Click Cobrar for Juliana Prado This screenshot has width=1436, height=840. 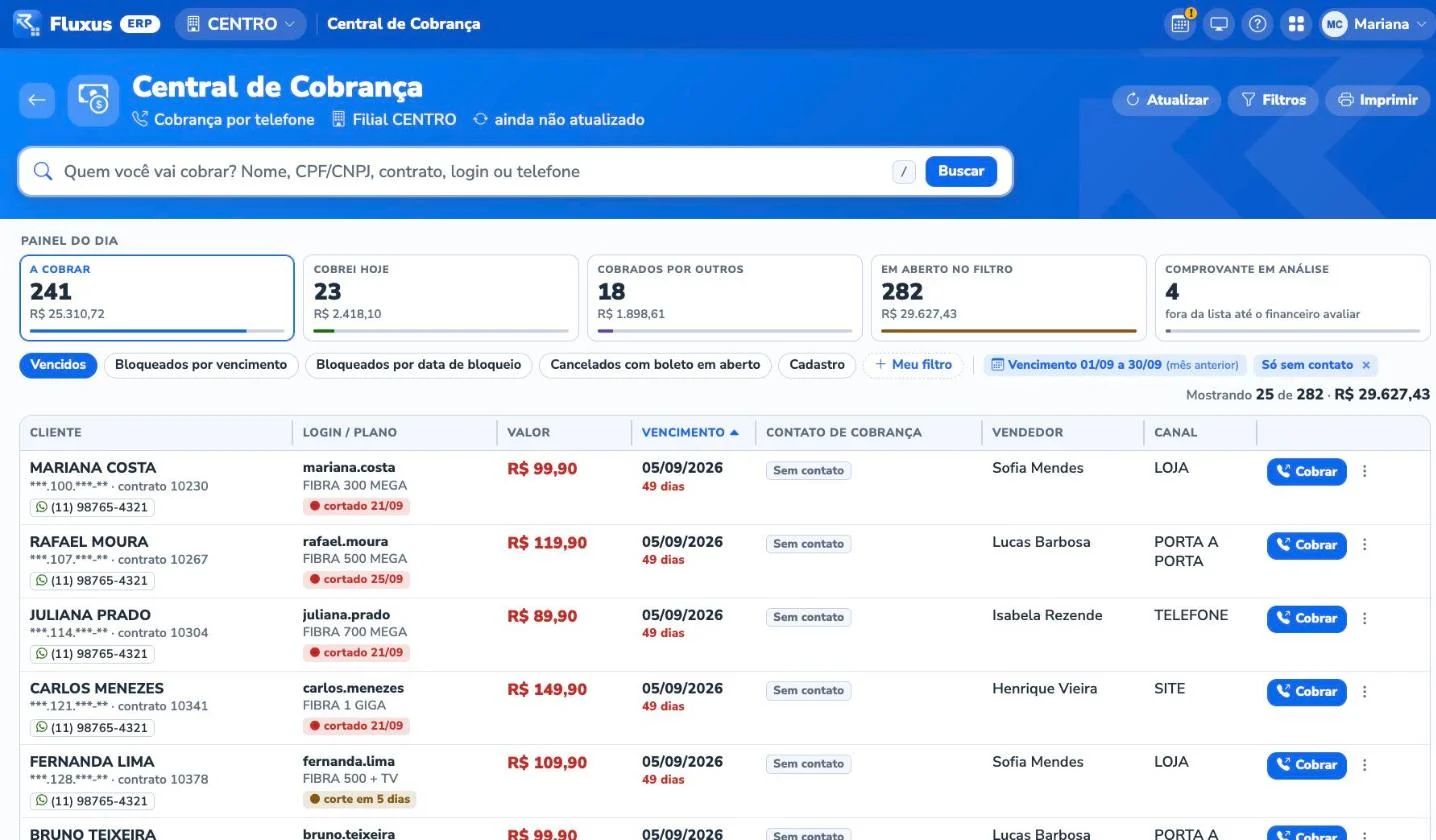pyautogui.click(x=1306, y=619)
